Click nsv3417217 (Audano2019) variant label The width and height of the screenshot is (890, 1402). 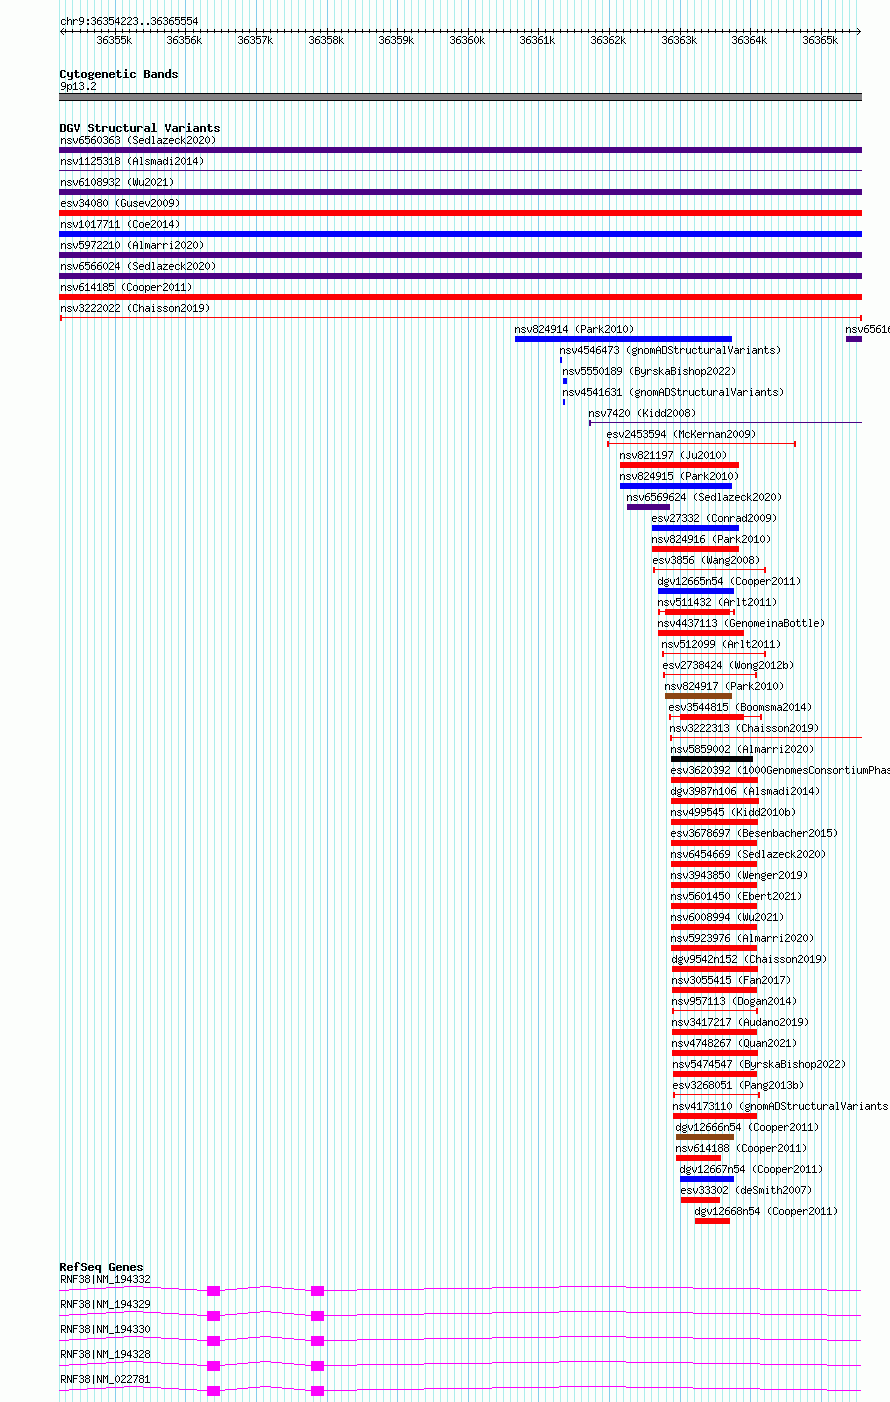tap(740, 1022)
